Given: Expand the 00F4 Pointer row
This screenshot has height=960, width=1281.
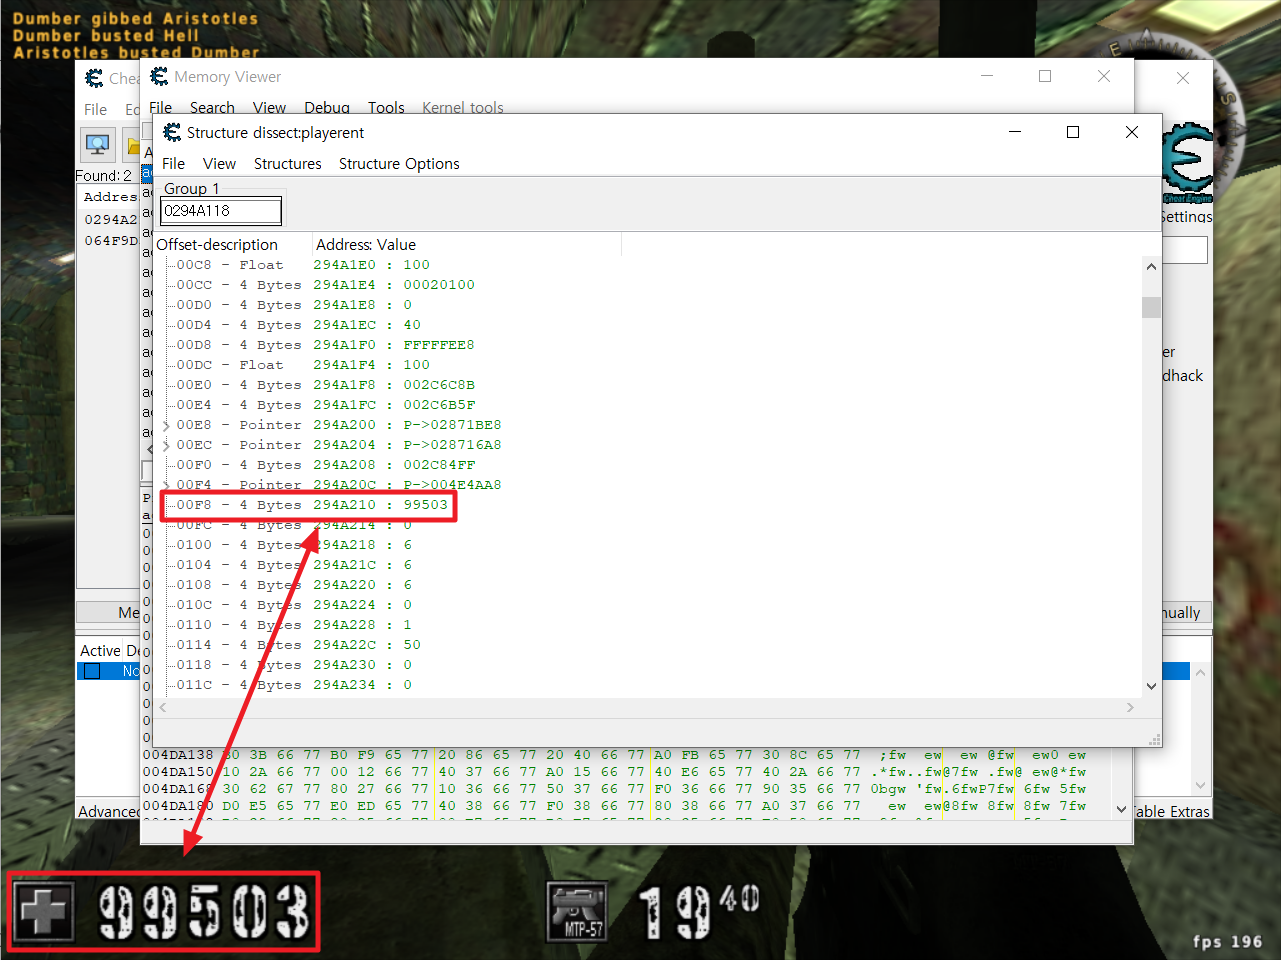Looking at the screenshot, I should [166, 485].
